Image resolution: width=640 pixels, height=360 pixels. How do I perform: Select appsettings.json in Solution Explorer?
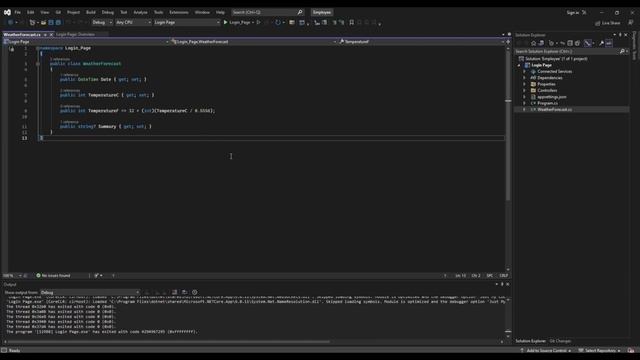[x=551, y=97]
